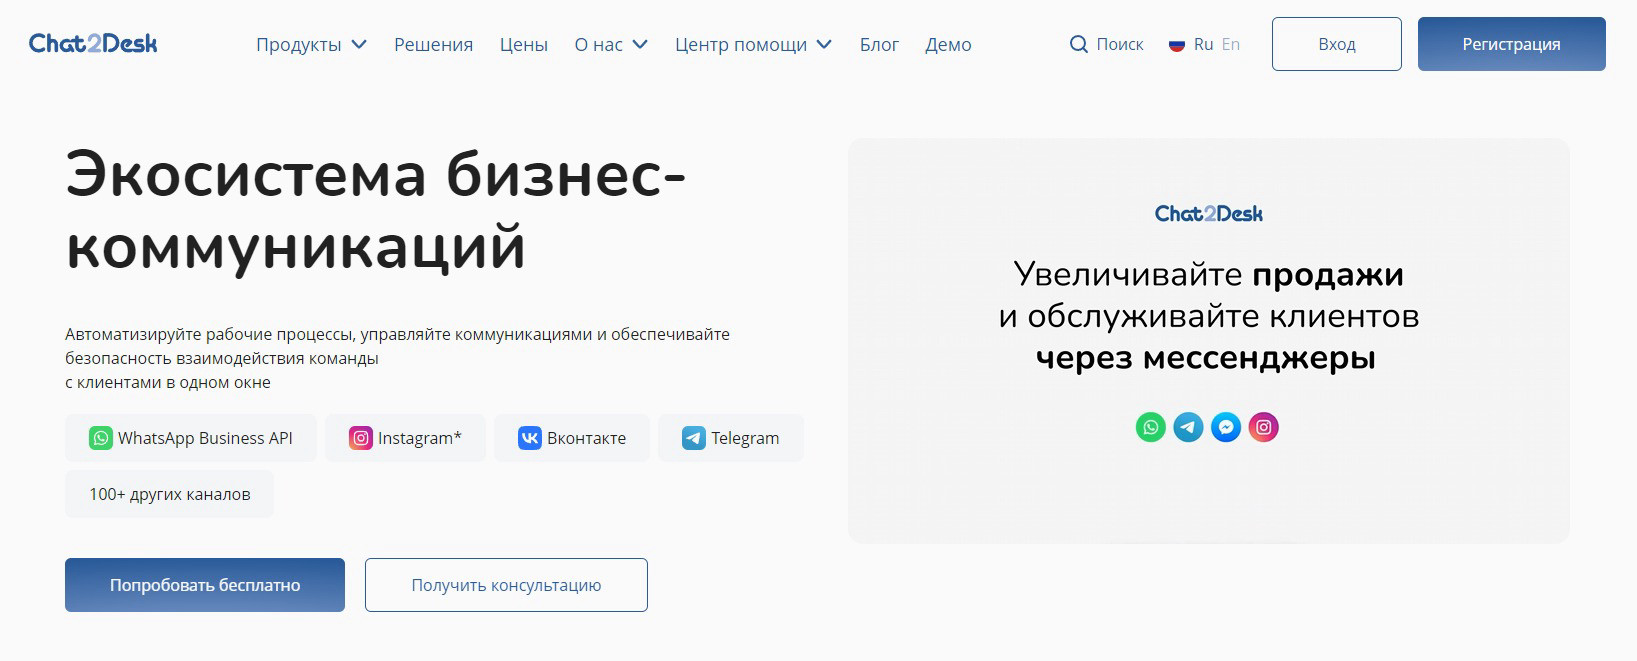Viewport: 1637px width, 661px height.
Task: Open the 100+ других каналов chip
Action: (x=170, y=494)
